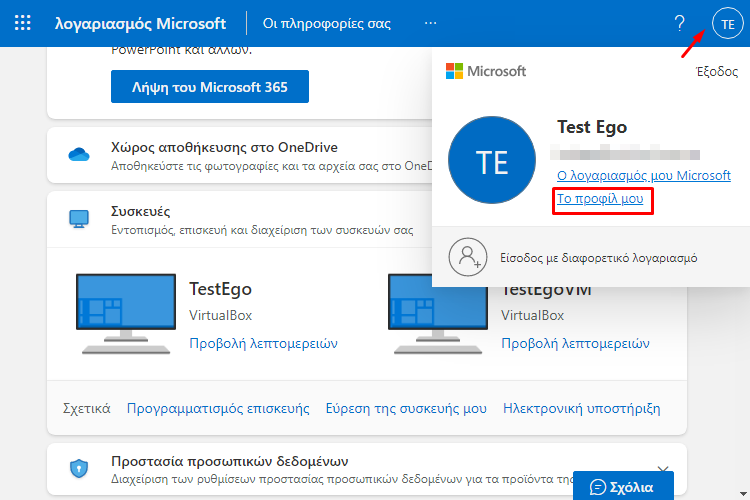750x500 pixels.
Task: Expand the Προστασία προσωπικών δεδομένων section
Action: coord(662,469)
